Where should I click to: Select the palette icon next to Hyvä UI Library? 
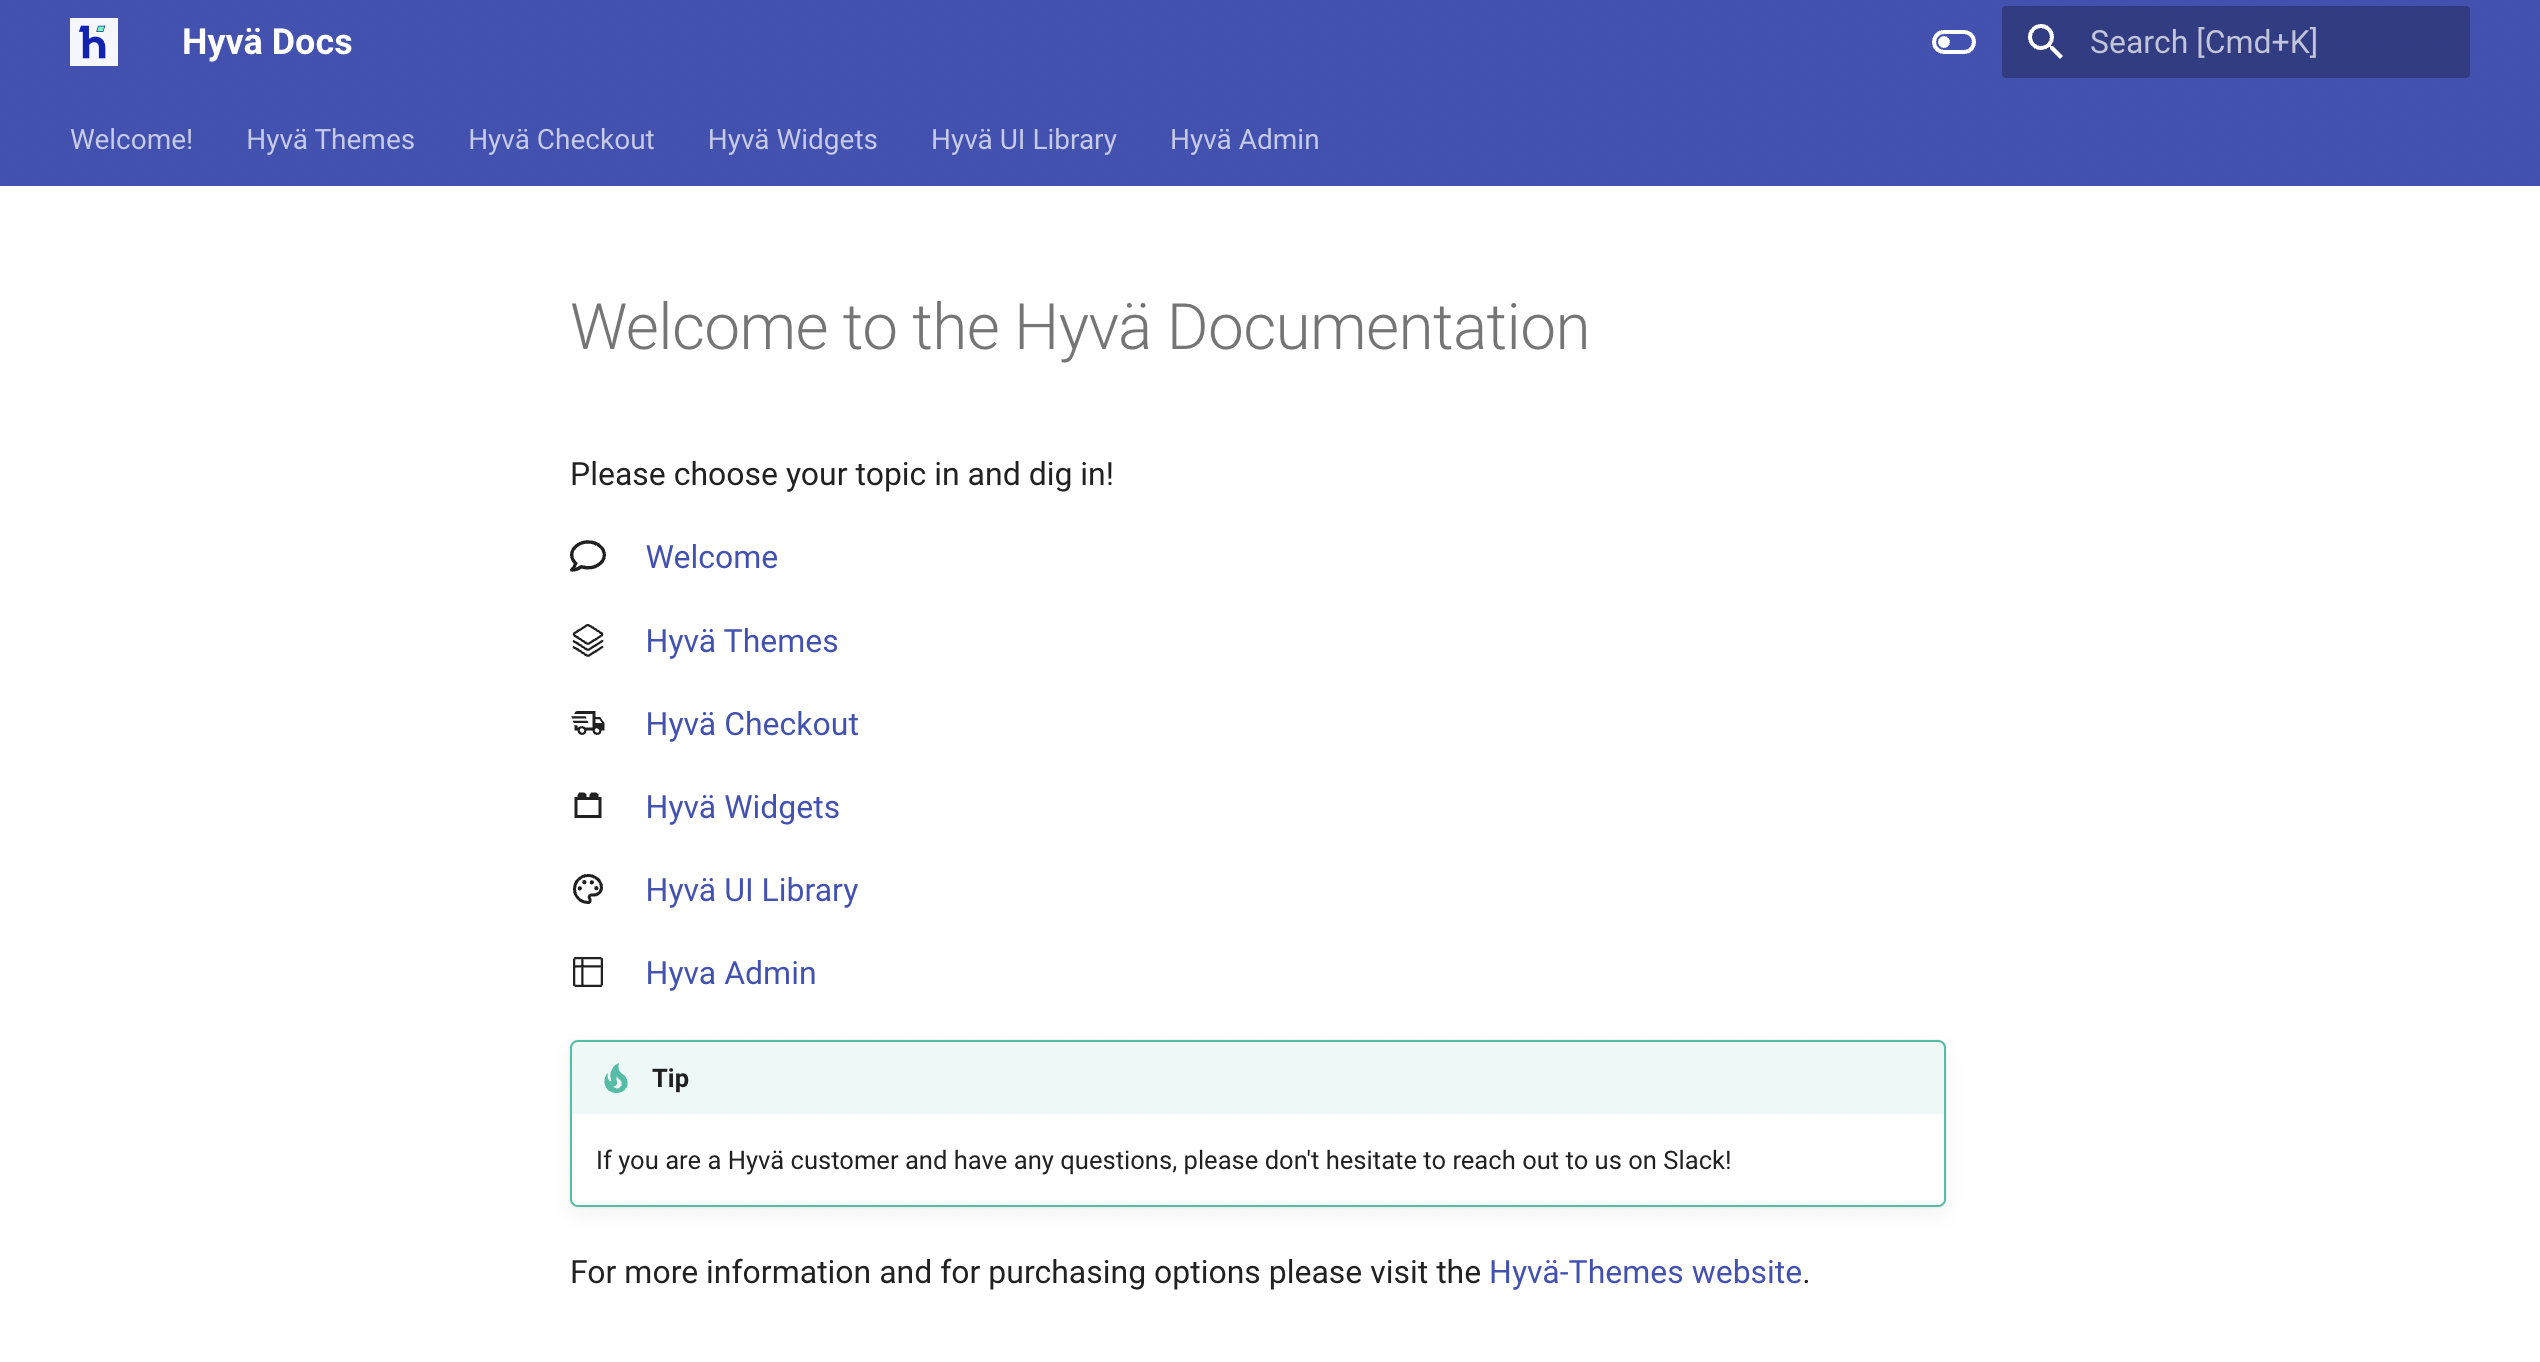pos(588,889)
